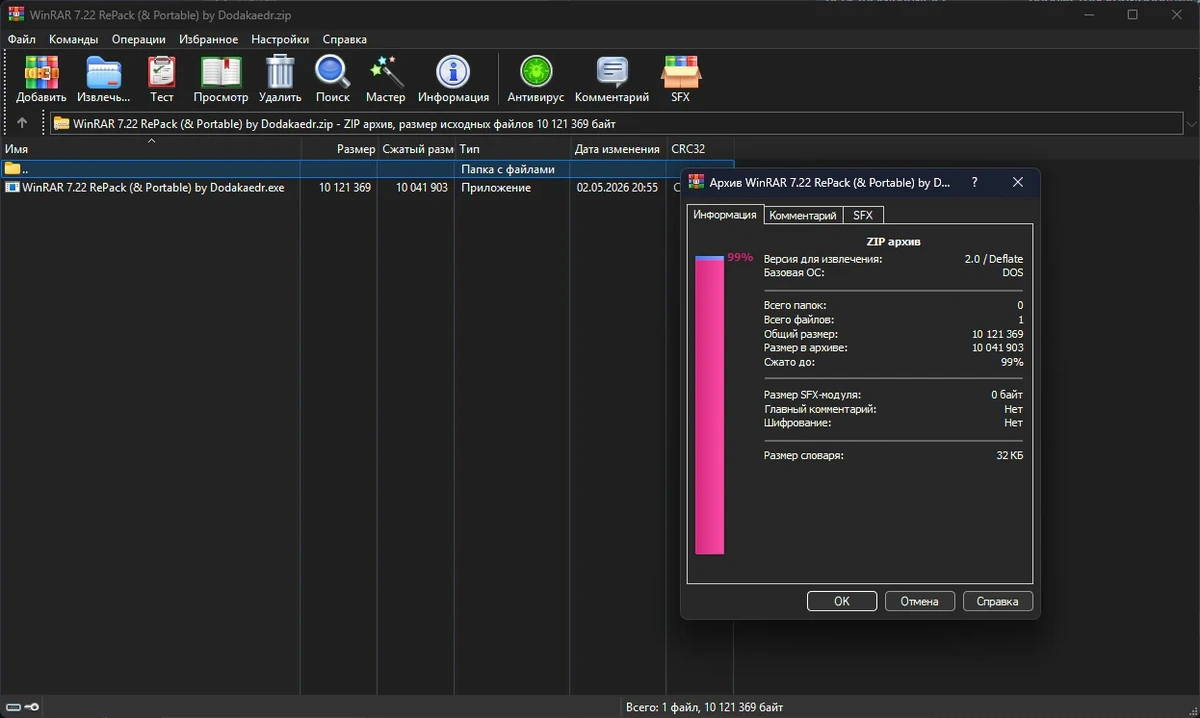This screenshot has height=718, width=1200.
Task: Click the '?' help button in dialog title
Action: pyautogui.click(x=974, y=183)
